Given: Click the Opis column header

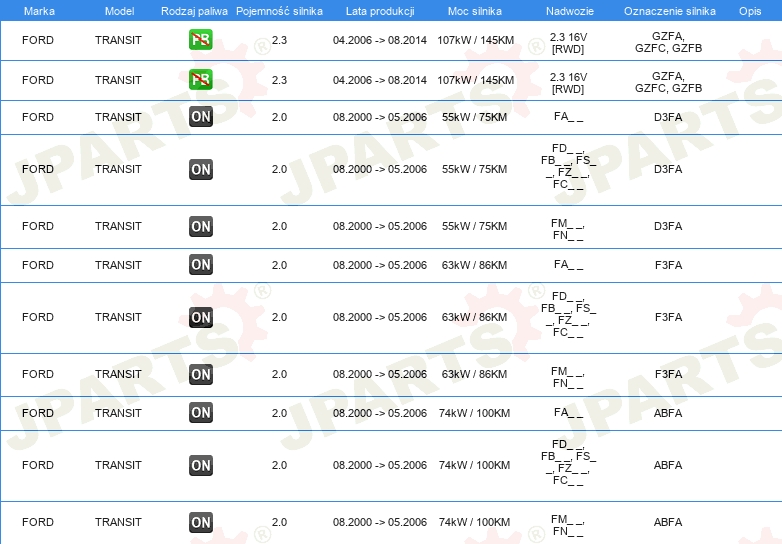Looking at the screenshot, I should 749,10.
